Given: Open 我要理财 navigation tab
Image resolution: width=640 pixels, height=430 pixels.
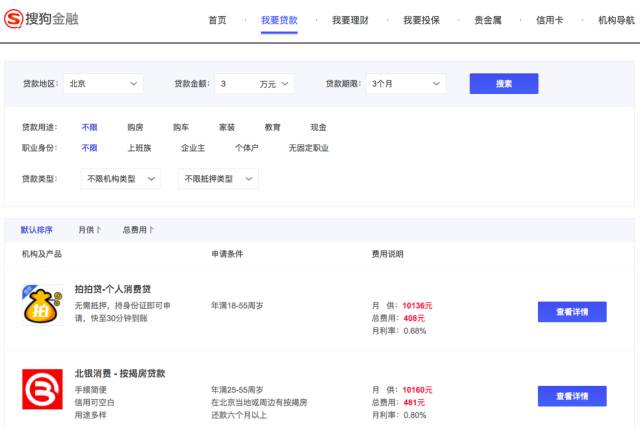Looking at the screenshot, I should click(350, 20).
